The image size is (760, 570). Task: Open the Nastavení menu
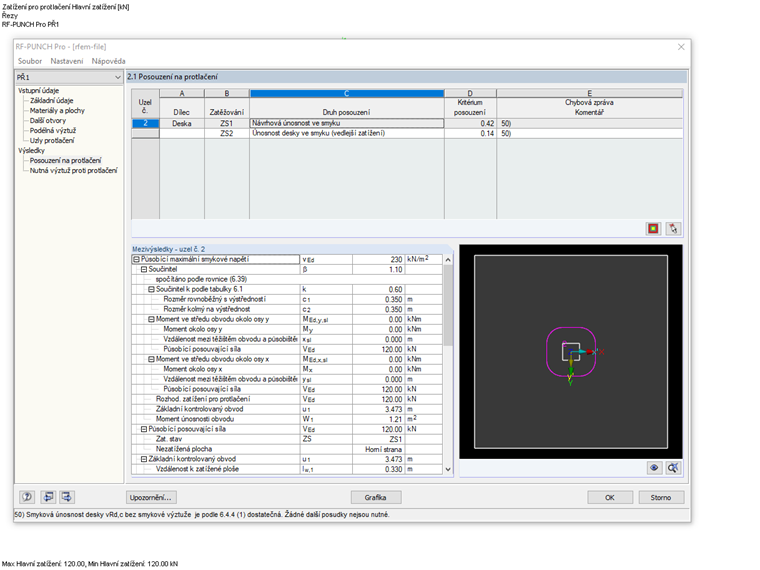67,61
